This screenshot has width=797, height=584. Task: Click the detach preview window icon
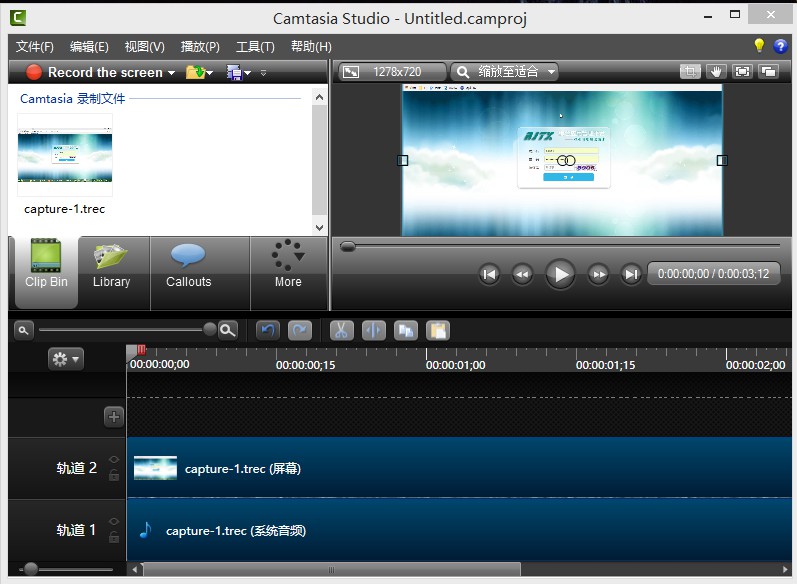pyautogui.click(x=769, y=72)
